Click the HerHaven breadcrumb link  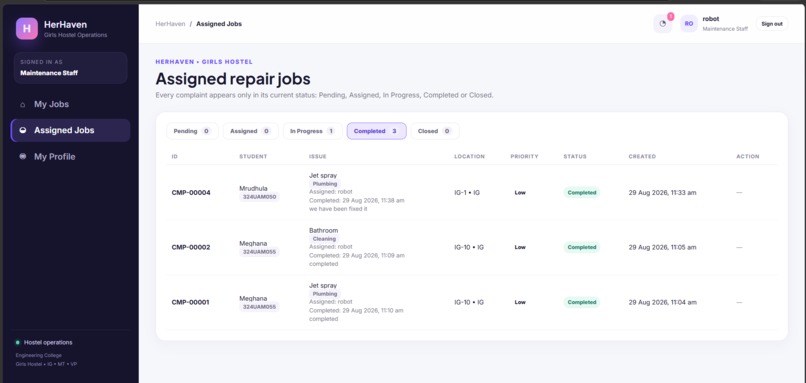click(170, 24)
